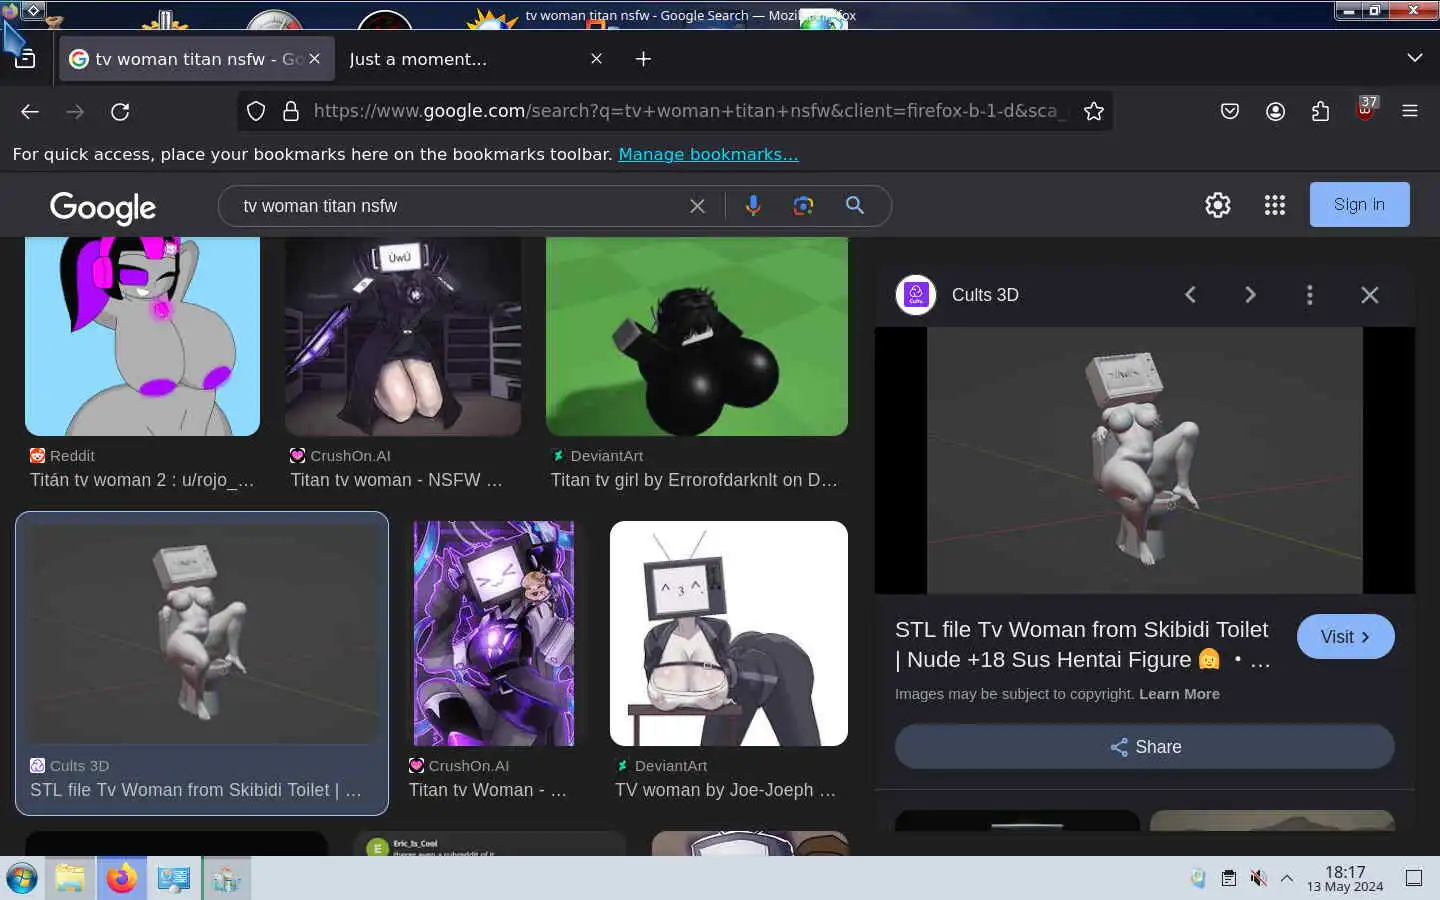Close the Google Search tab
This screenshot has height=900, width=1440.
click(x=314, y=59)
